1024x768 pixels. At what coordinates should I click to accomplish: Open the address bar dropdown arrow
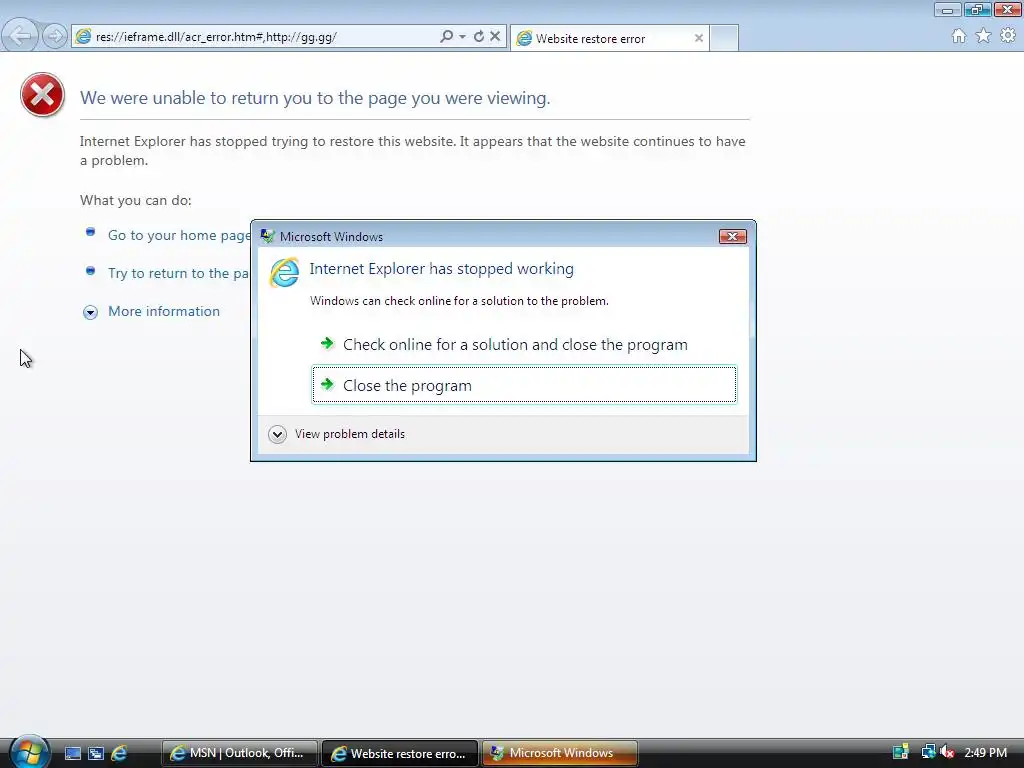coord(462,37)
